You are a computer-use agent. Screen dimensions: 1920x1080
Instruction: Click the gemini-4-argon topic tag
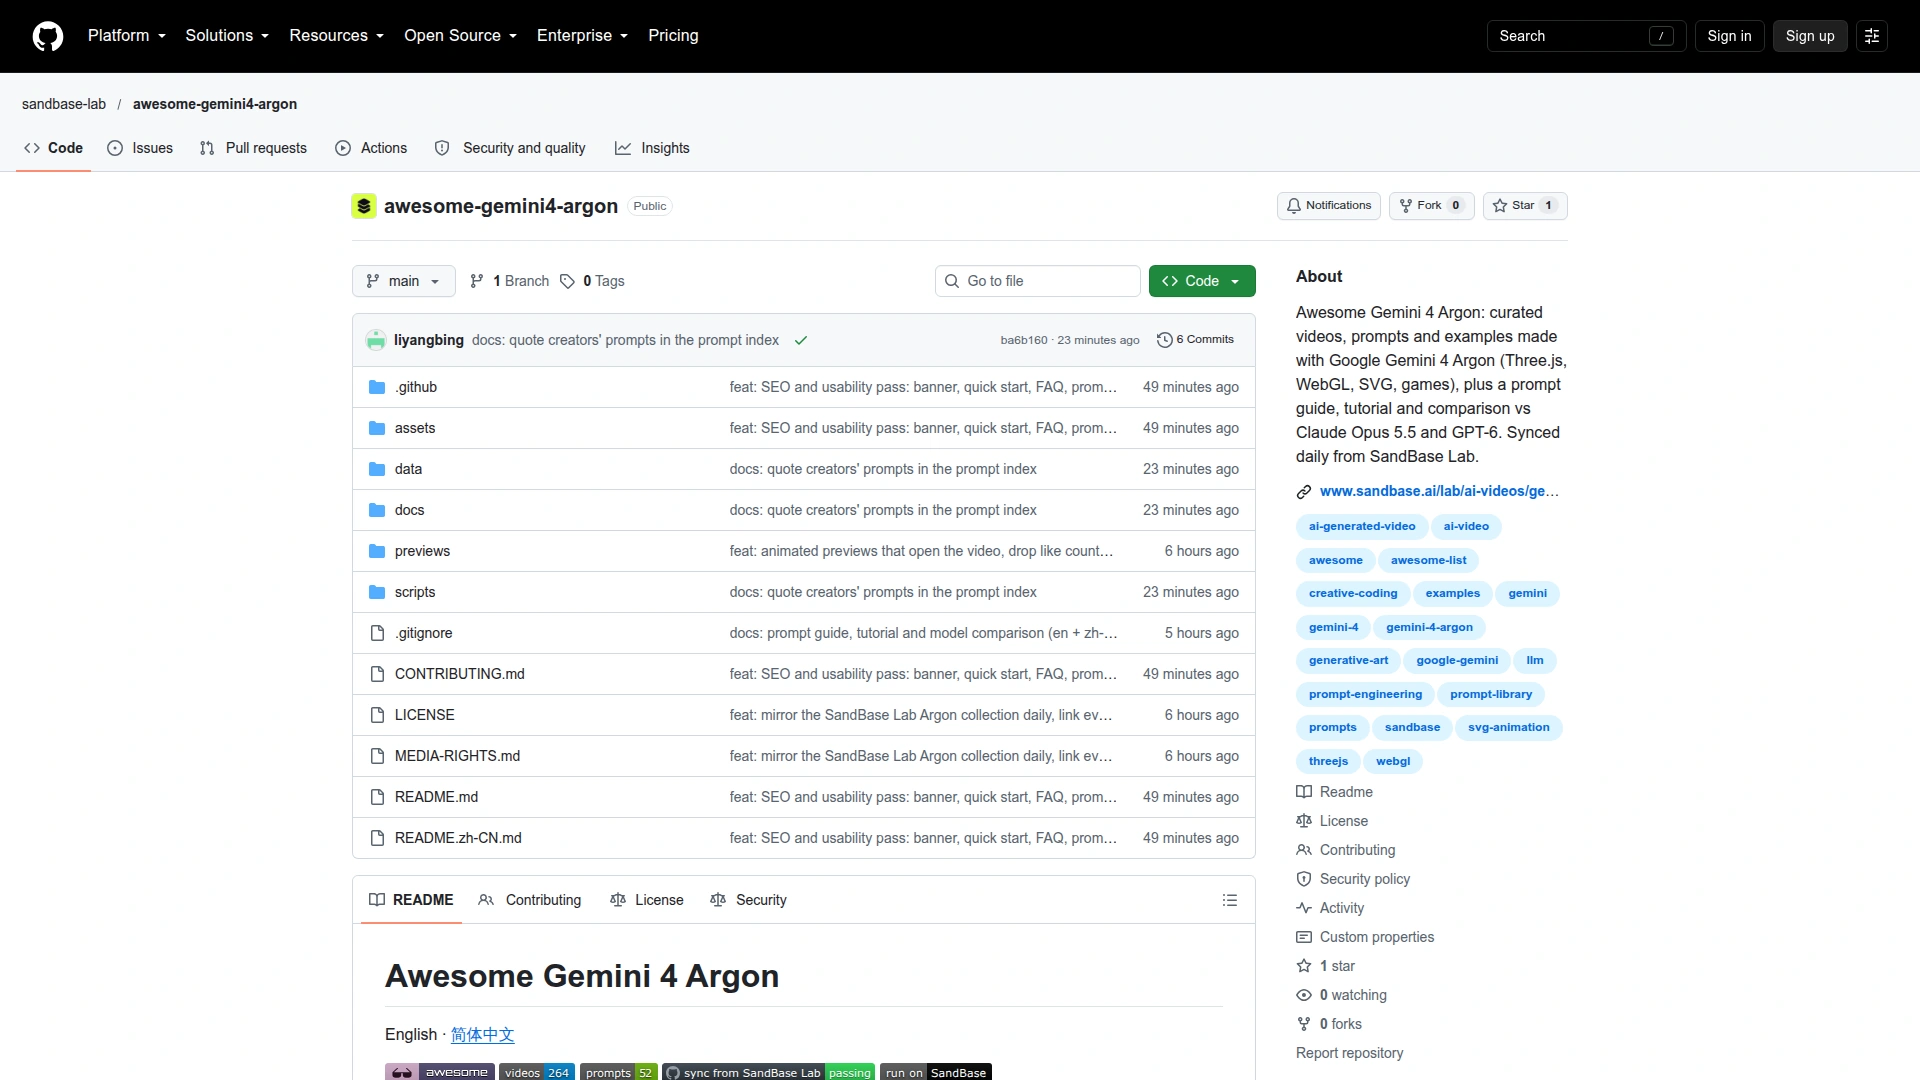[1429, 627]
